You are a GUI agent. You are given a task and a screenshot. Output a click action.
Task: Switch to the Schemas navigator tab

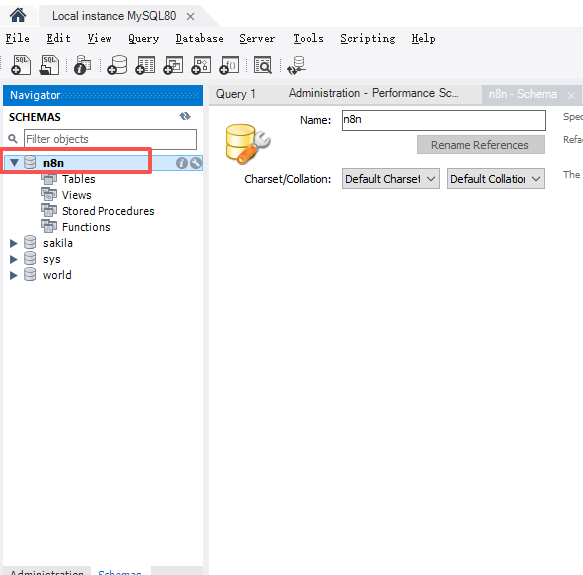(120, 571)
